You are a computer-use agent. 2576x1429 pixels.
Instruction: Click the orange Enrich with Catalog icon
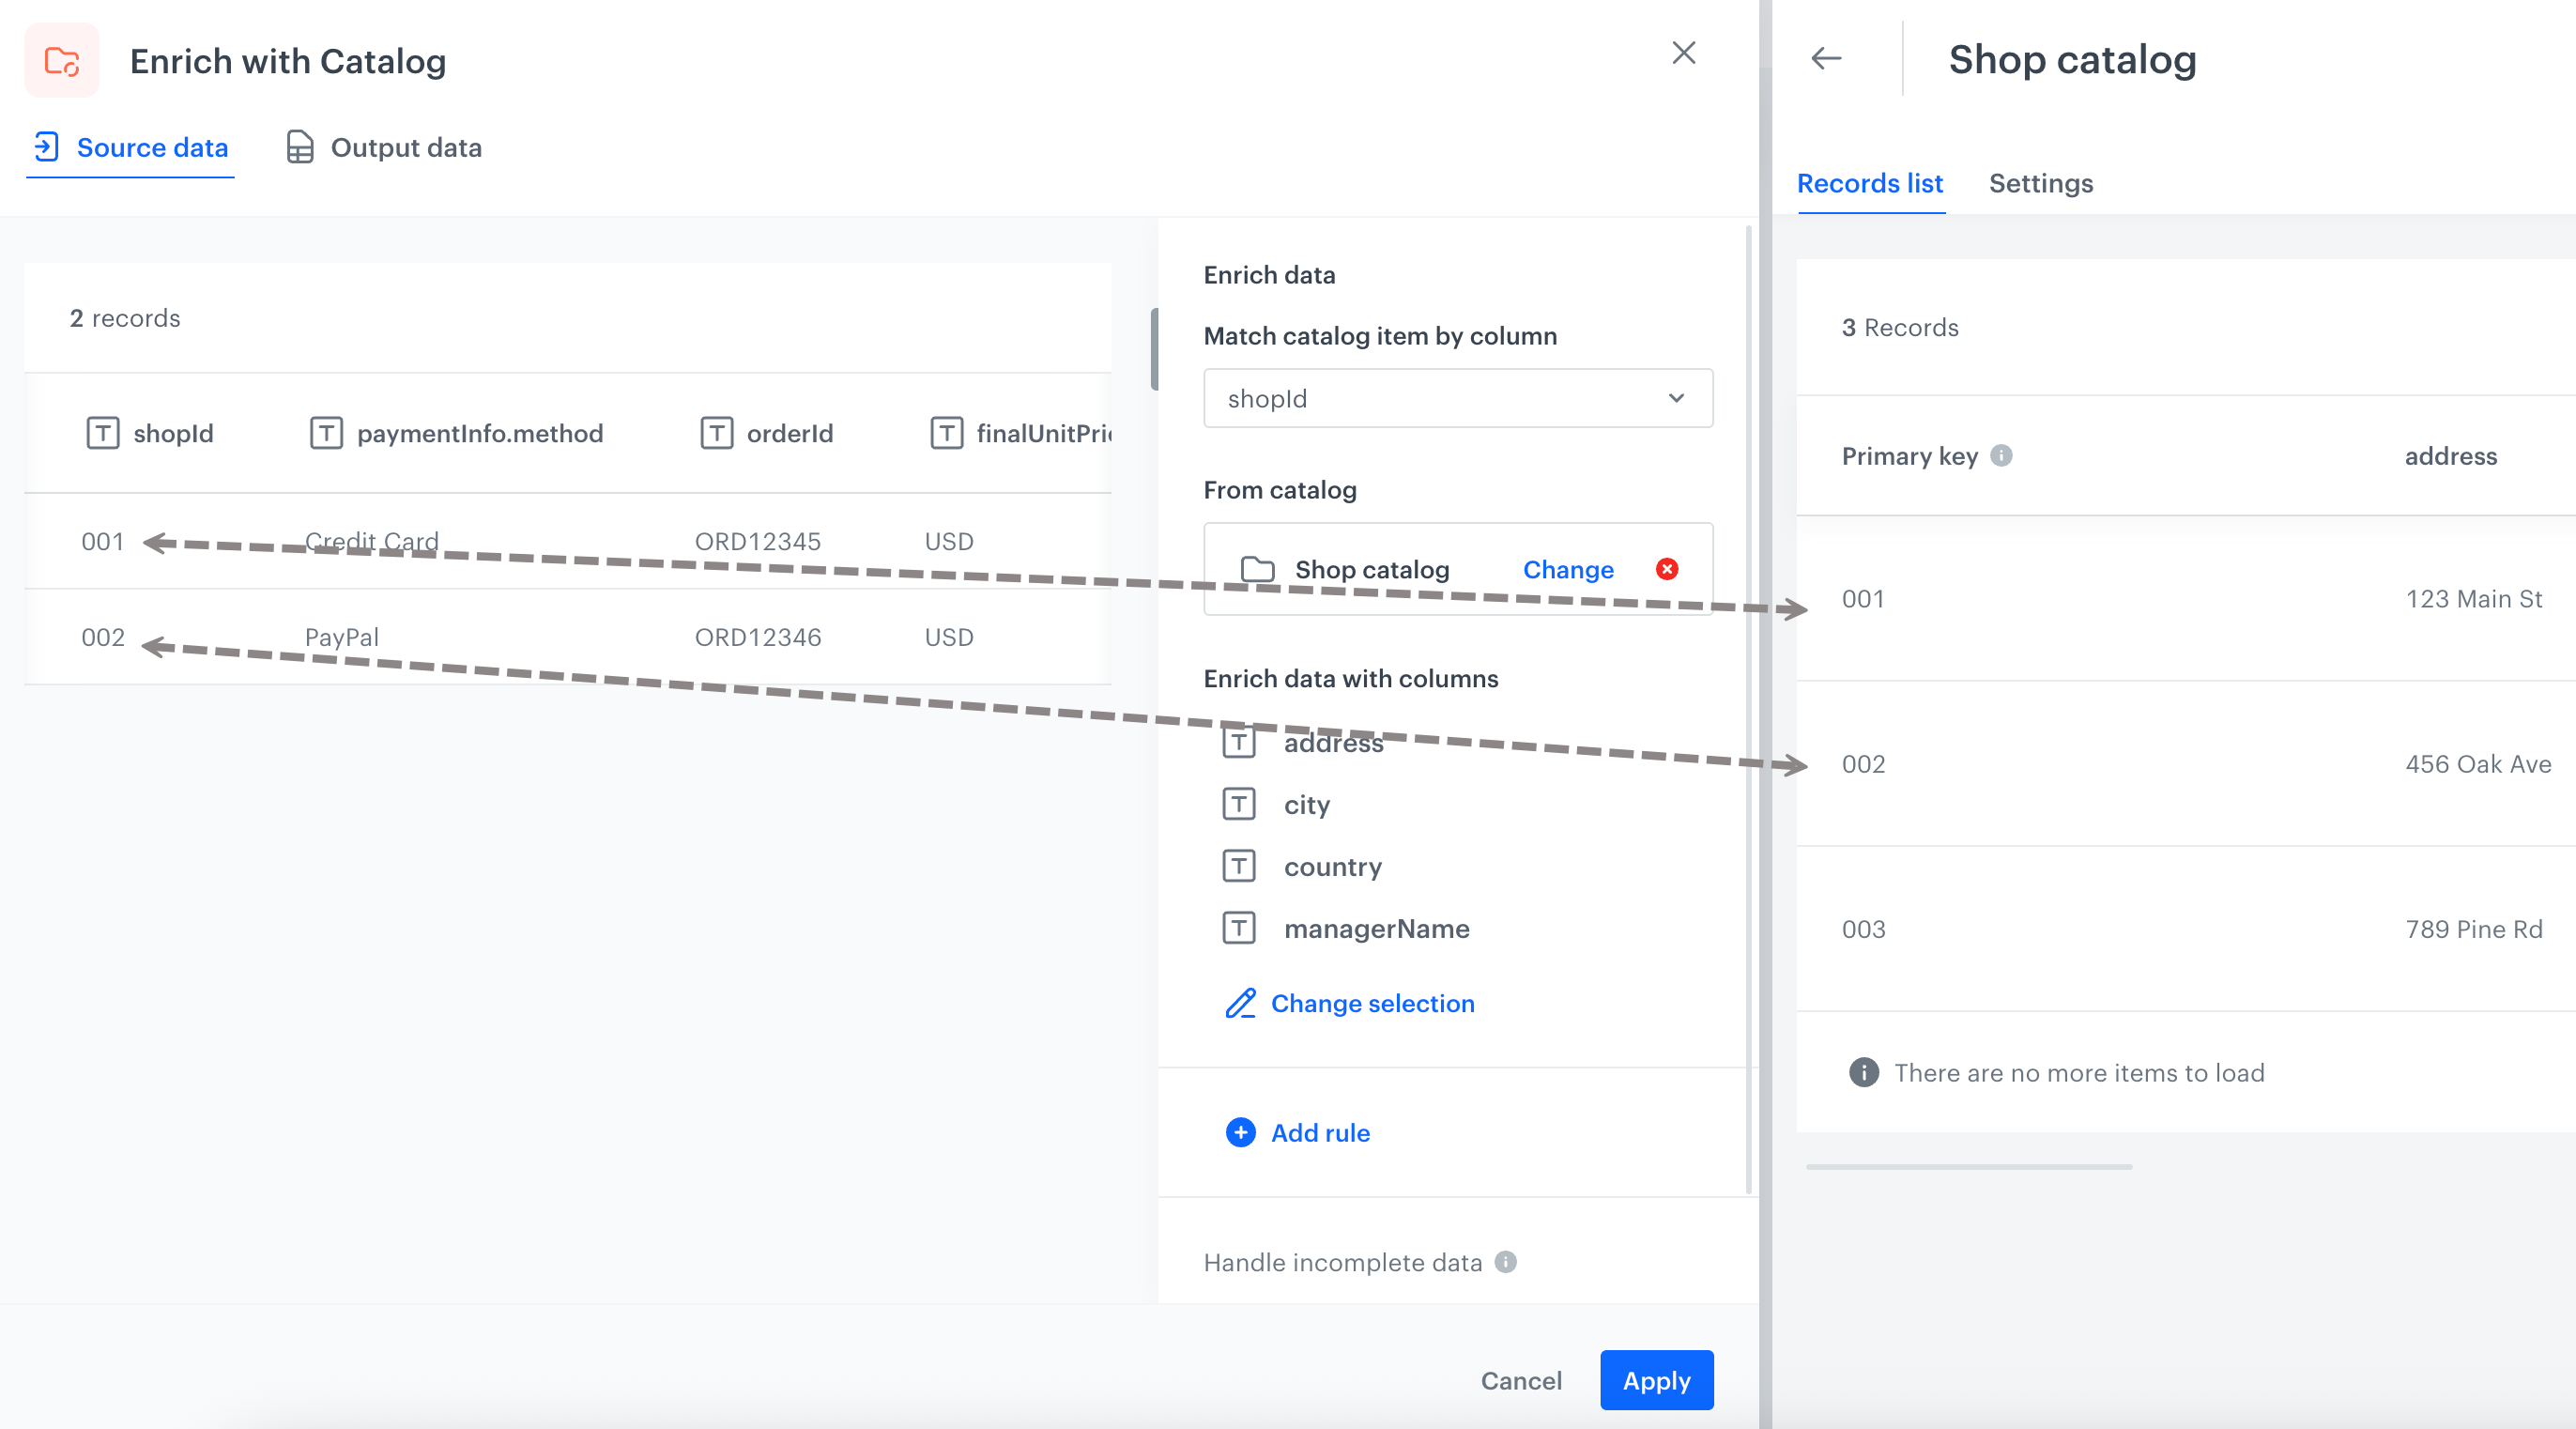point(61,59)
